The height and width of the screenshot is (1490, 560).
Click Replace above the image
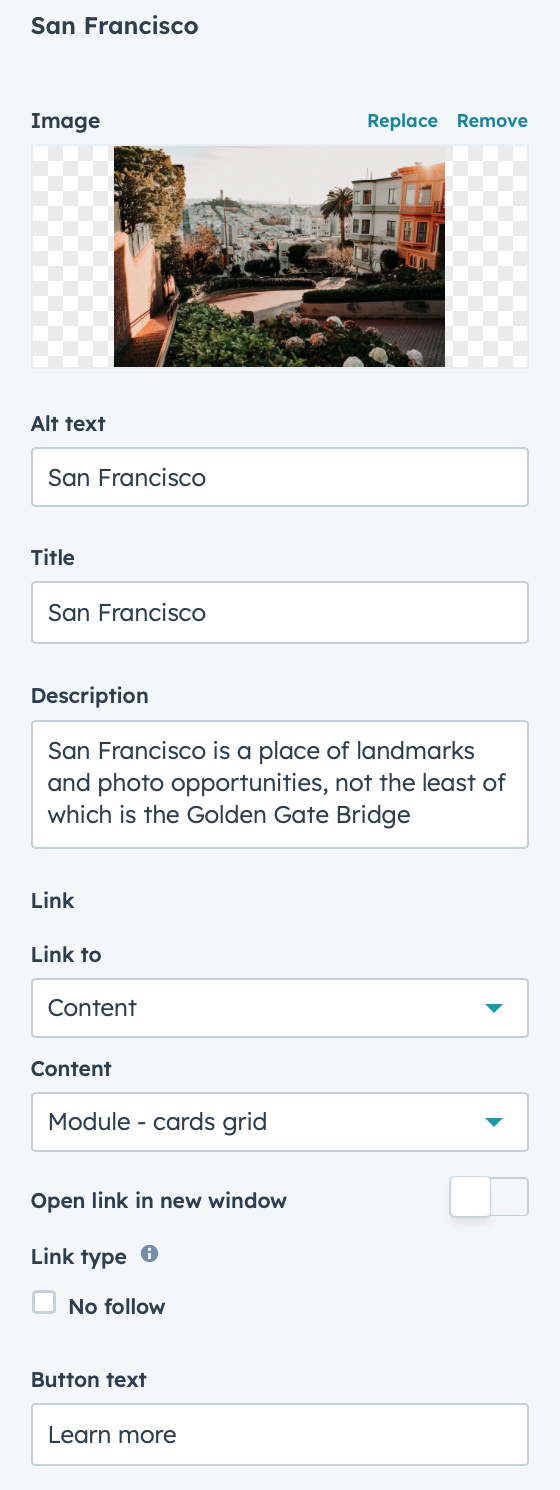pos(402,121)
